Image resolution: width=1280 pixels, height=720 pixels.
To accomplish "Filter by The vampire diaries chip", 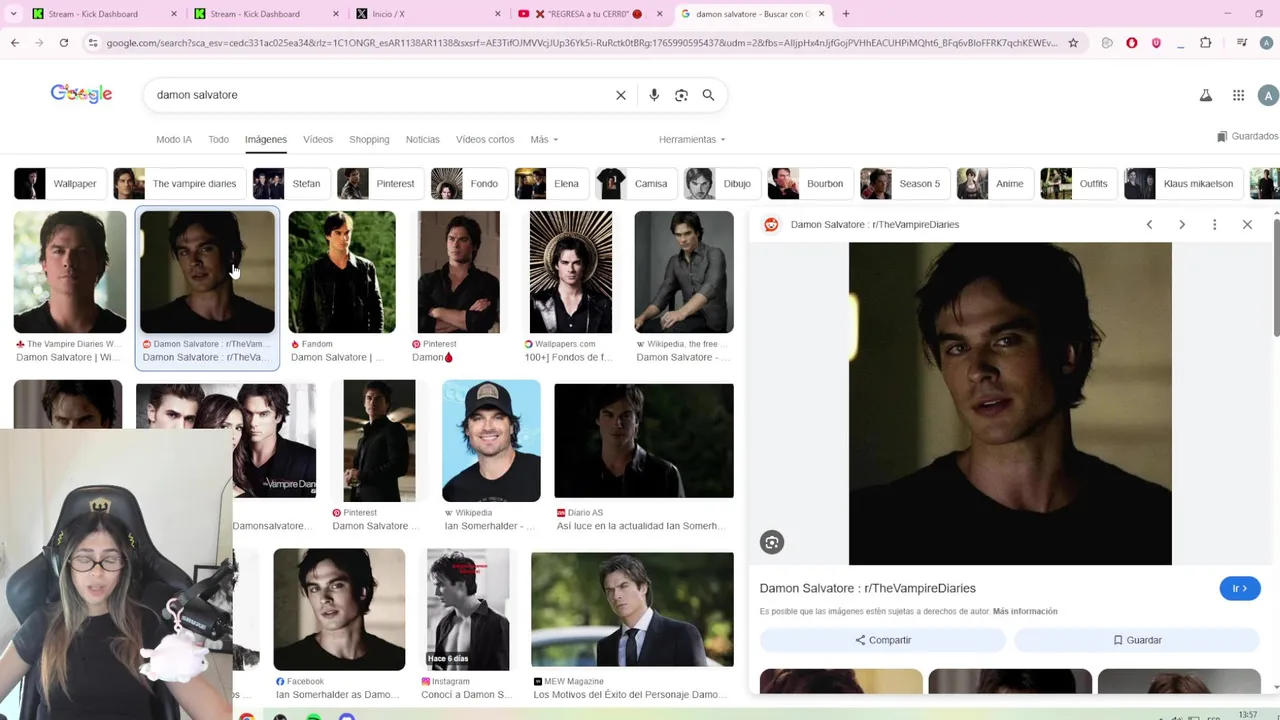I will pyautogui.click(x=178, y=184).
